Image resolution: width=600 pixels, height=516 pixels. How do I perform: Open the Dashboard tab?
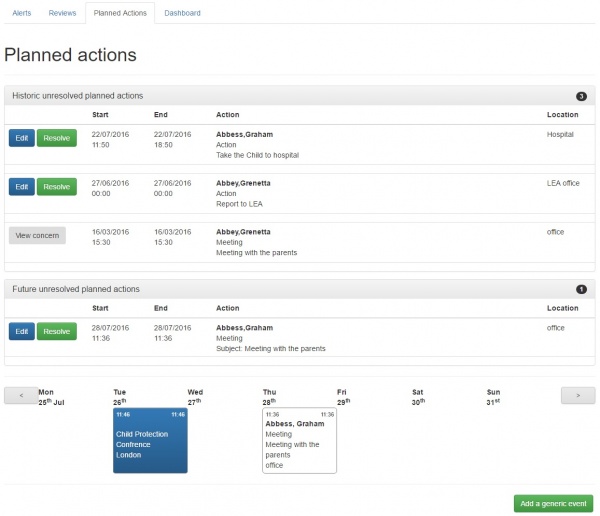(182, 13)
